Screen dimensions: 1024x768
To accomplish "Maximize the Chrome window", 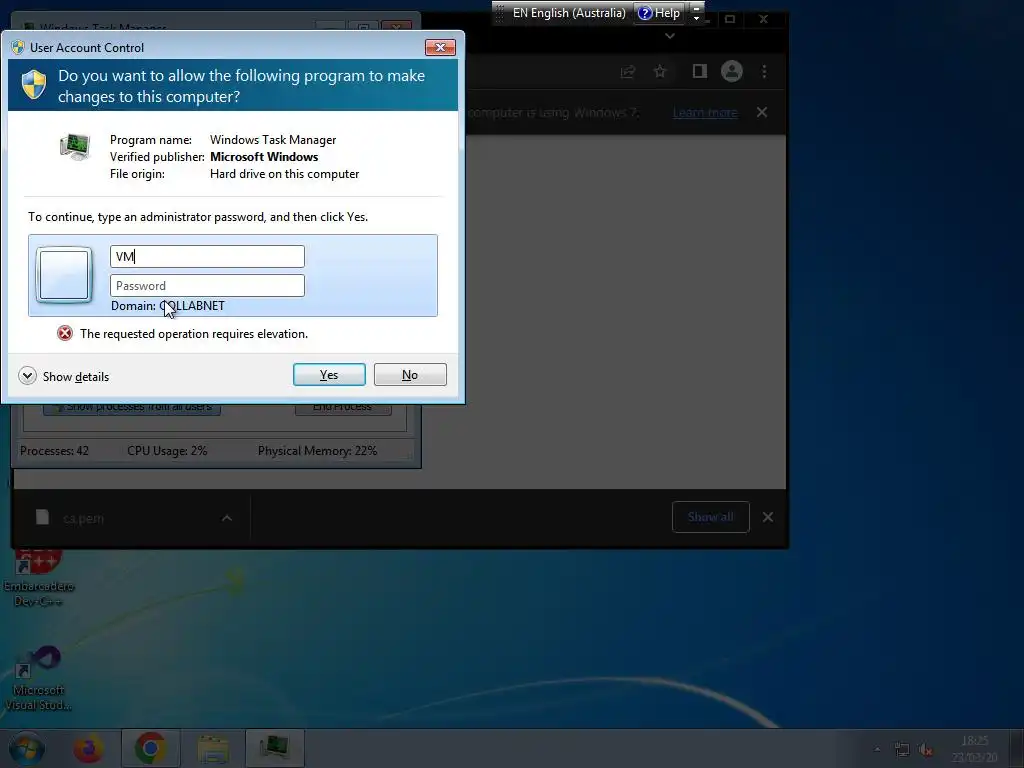I will pyautogui.click(x=730, y=20).
